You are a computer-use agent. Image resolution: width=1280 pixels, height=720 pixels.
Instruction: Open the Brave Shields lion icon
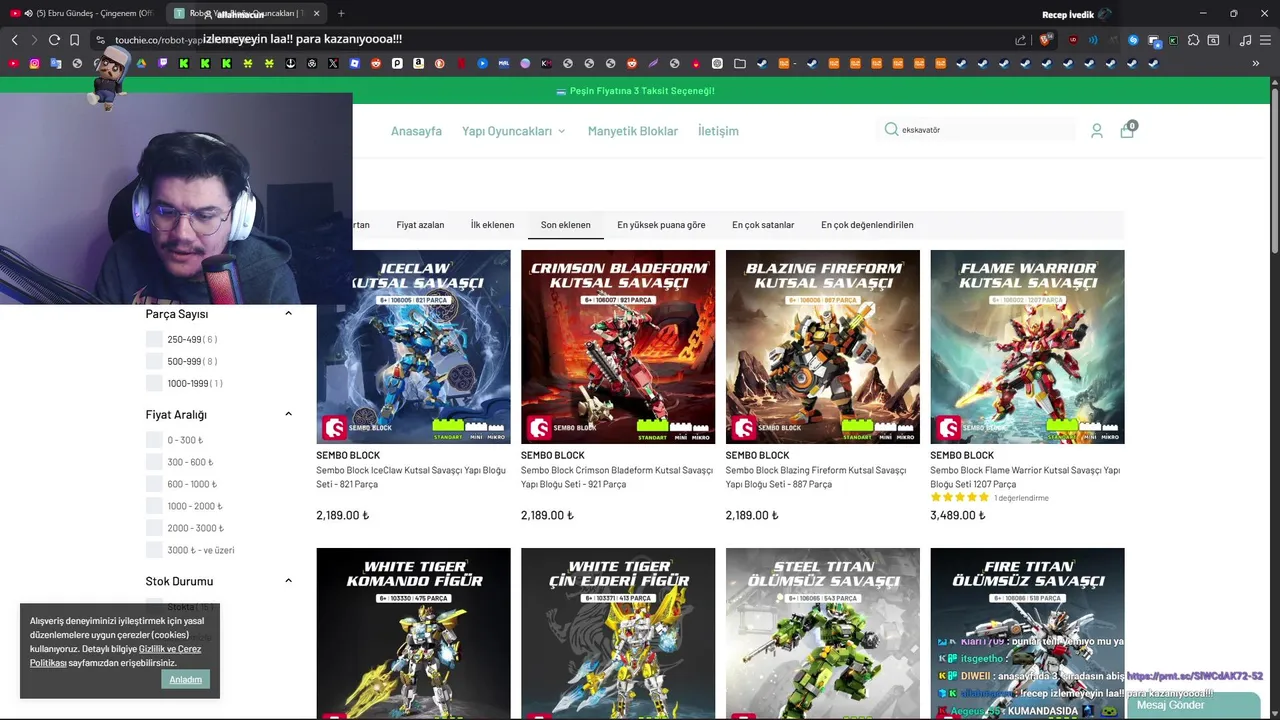click(x=1045, y=40)
